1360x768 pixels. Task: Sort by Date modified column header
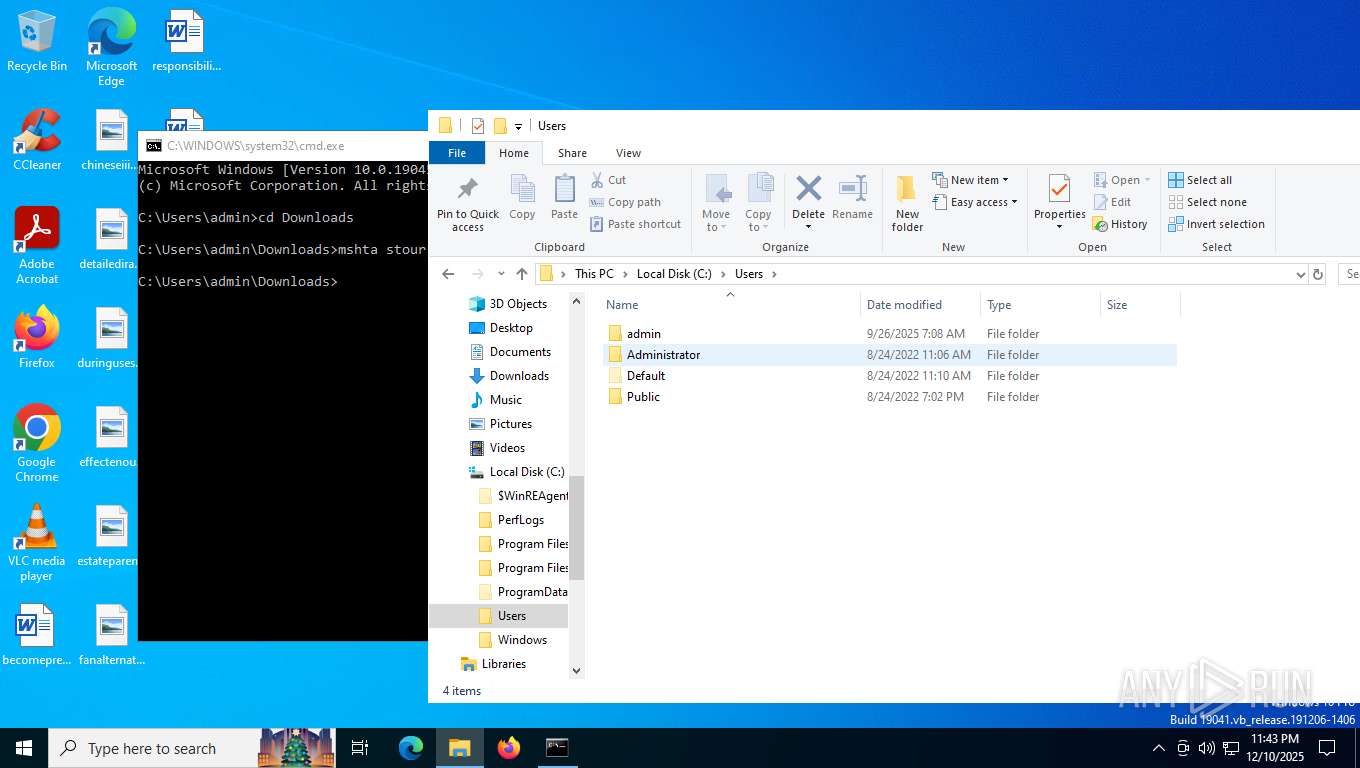(x=919, y=305)
